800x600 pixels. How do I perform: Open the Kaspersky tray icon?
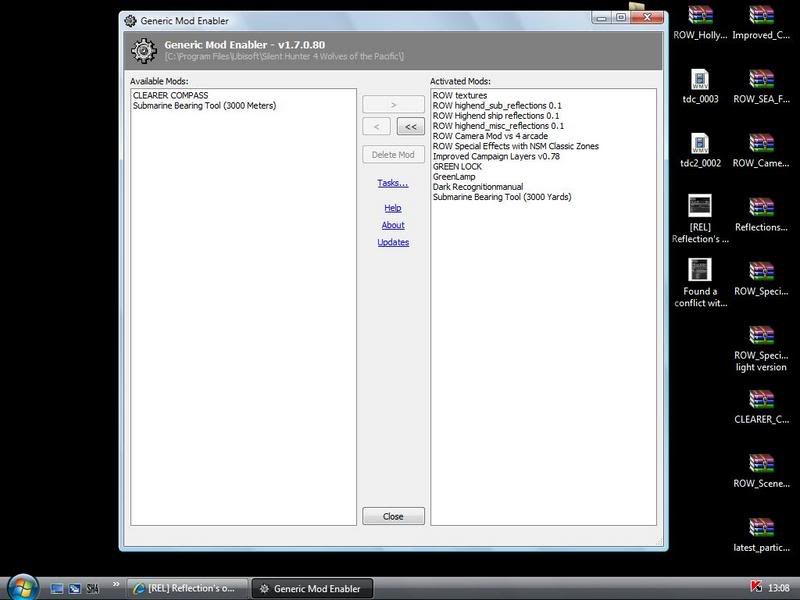[756, 587]
